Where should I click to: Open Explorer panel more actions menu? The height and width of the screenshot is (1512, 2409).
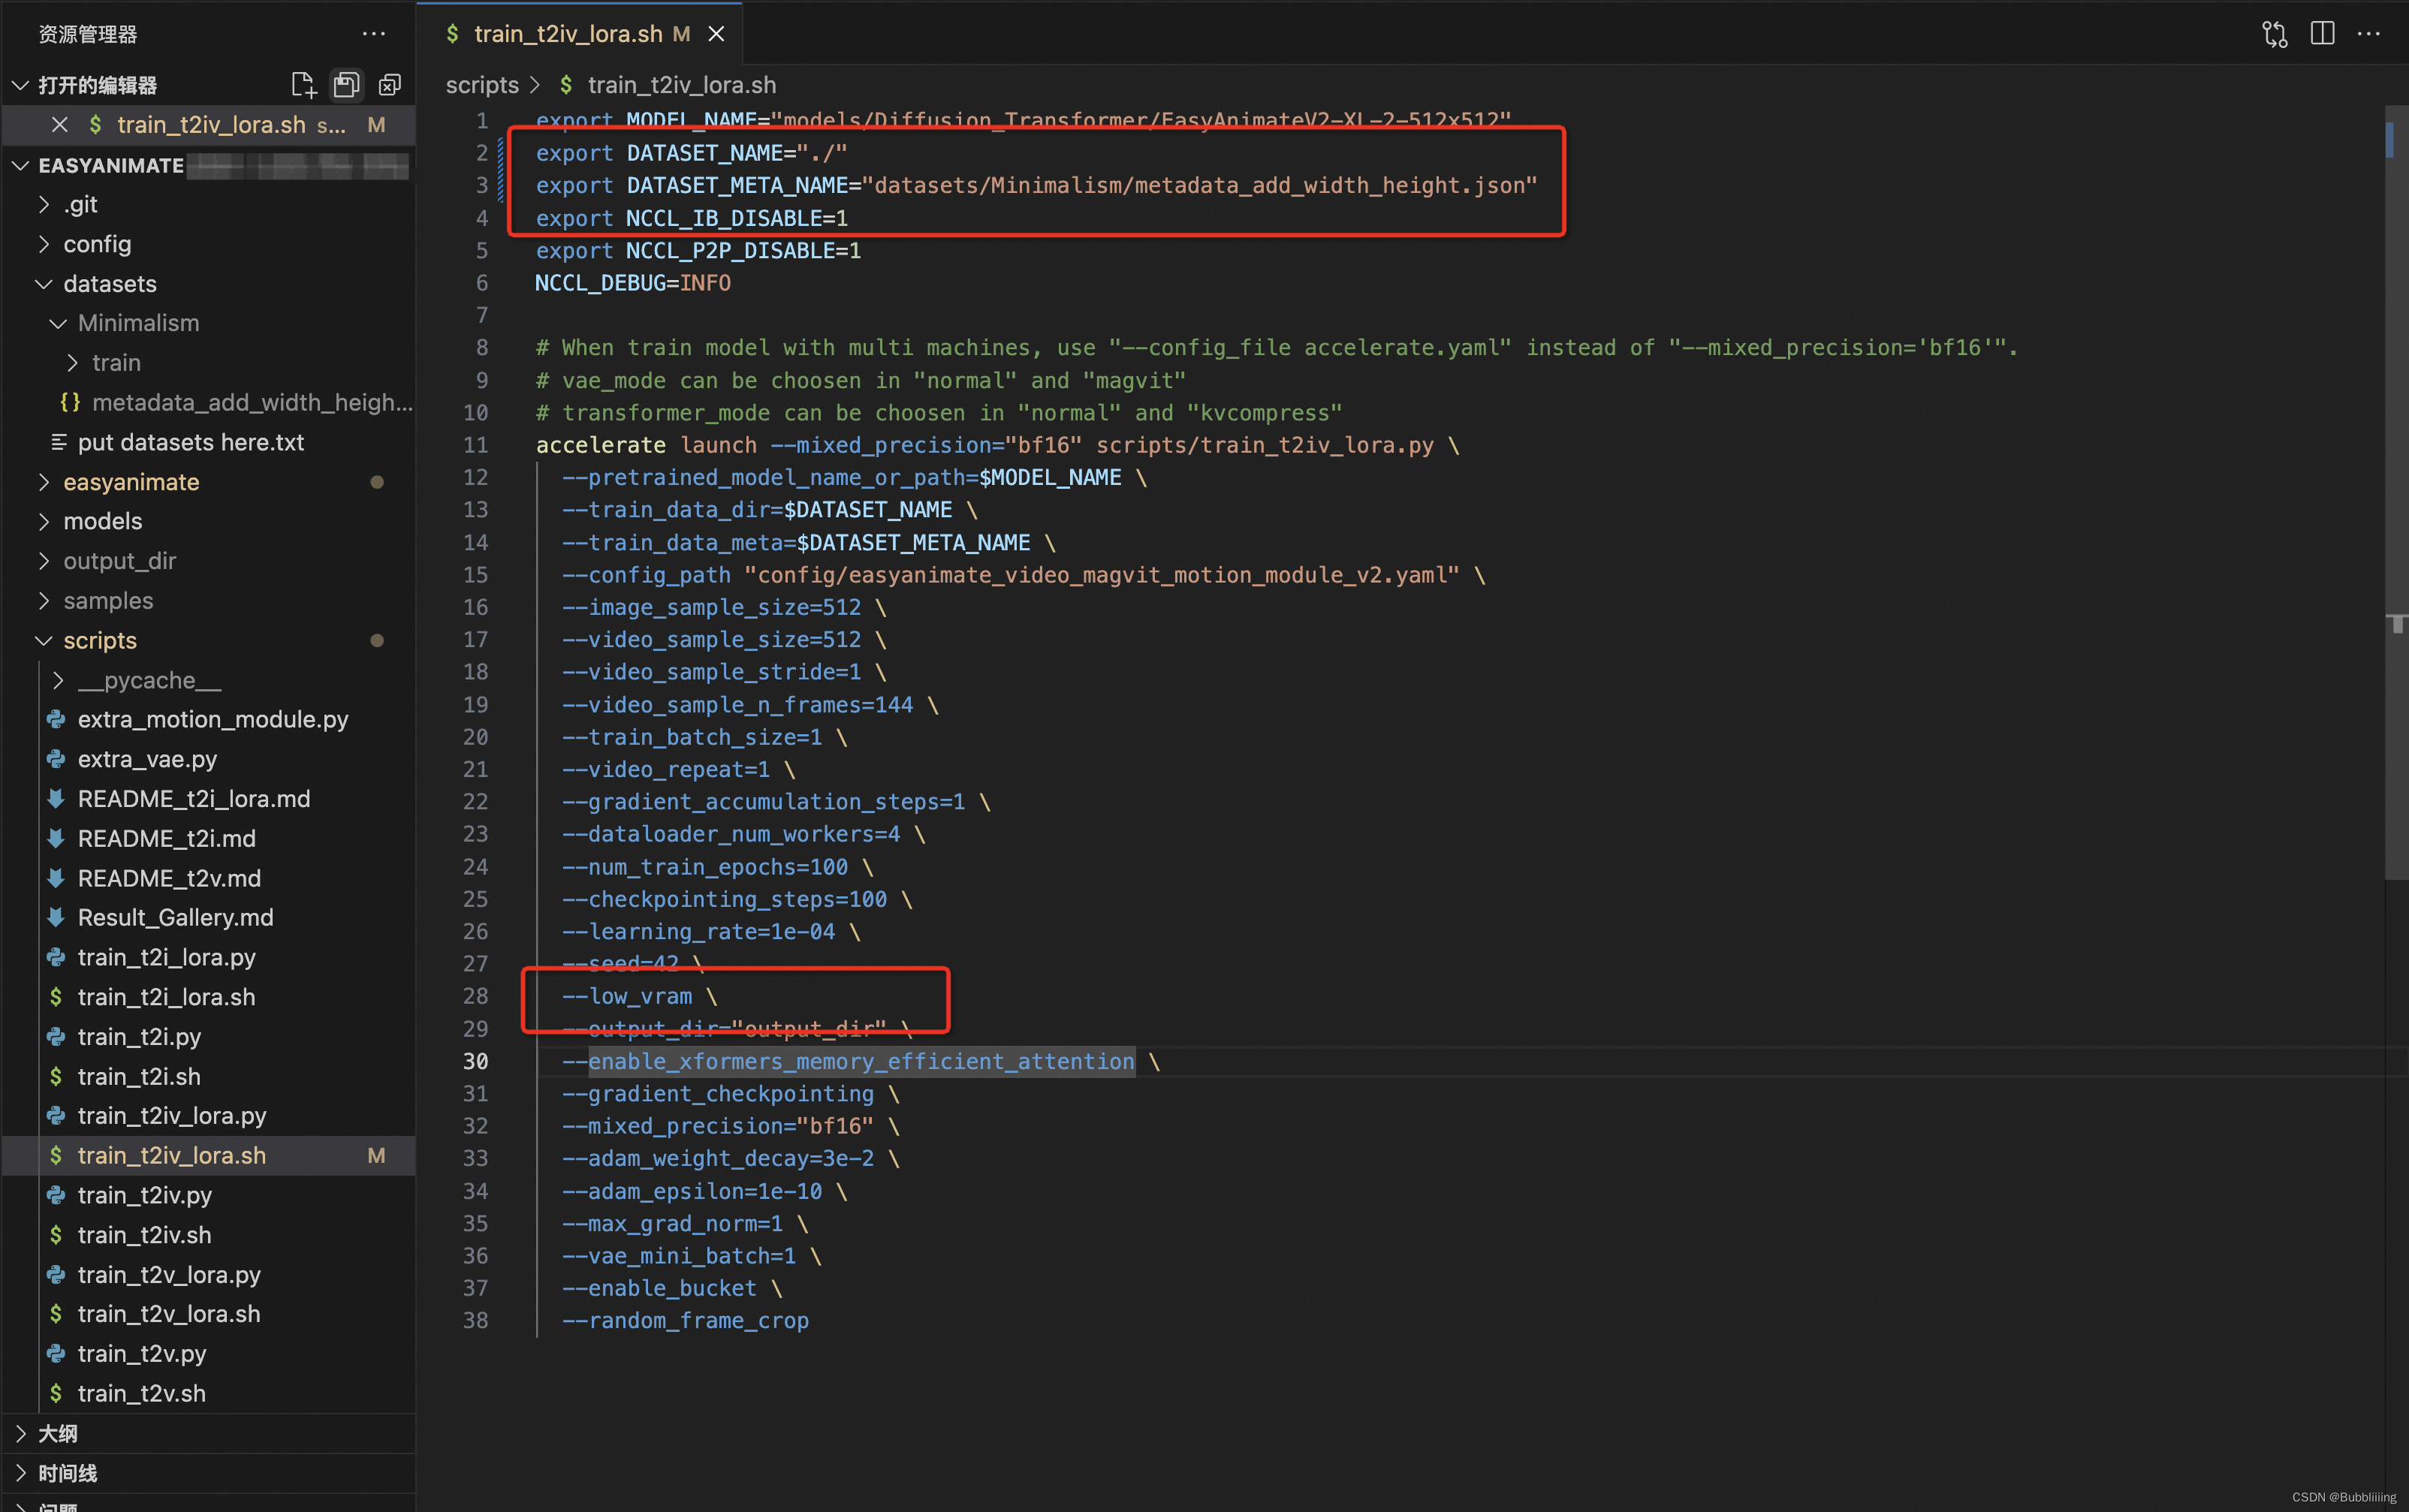pos(374,34)
